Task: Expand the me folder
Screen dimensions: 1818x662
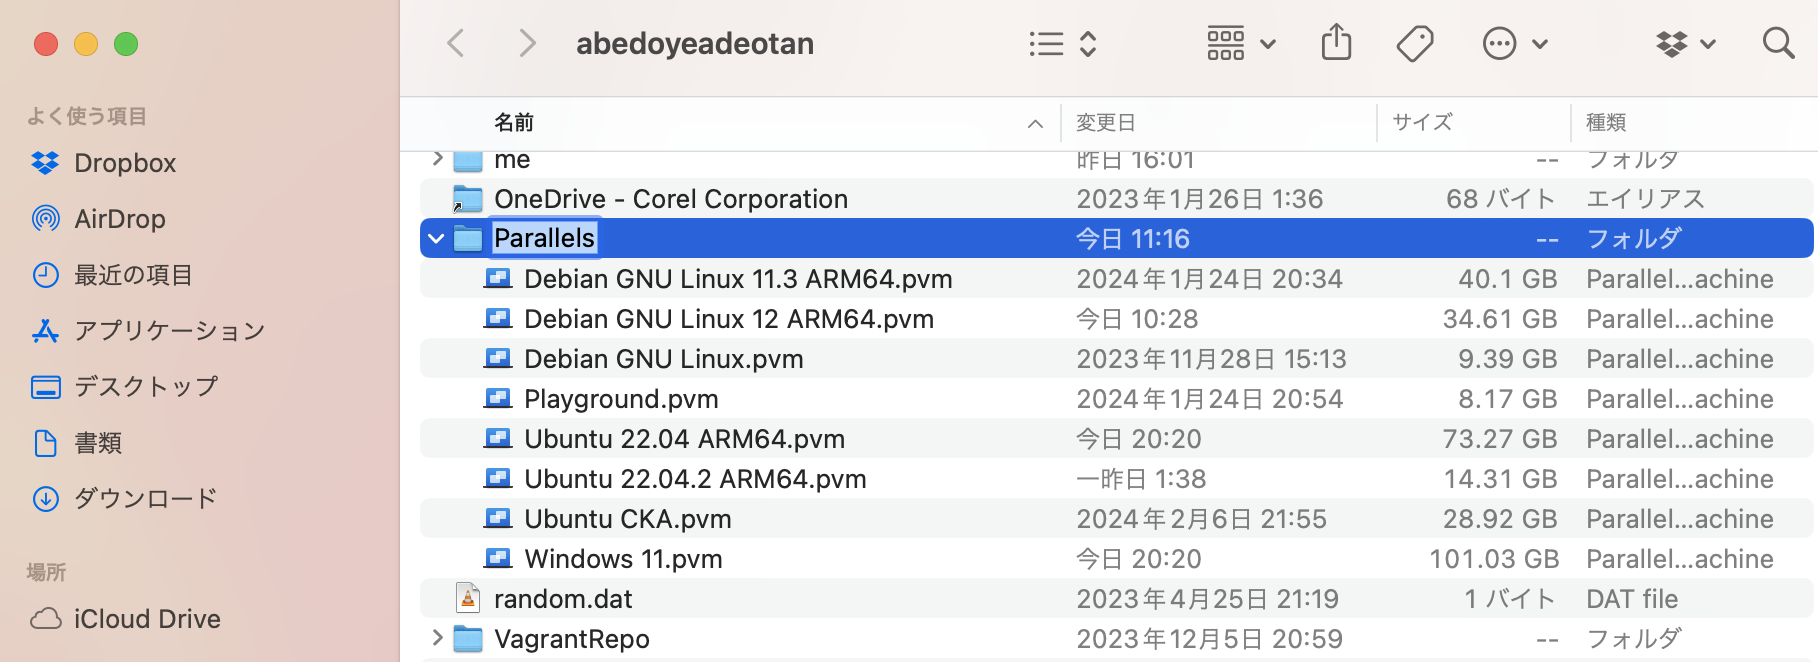Action: coord(437,159)
